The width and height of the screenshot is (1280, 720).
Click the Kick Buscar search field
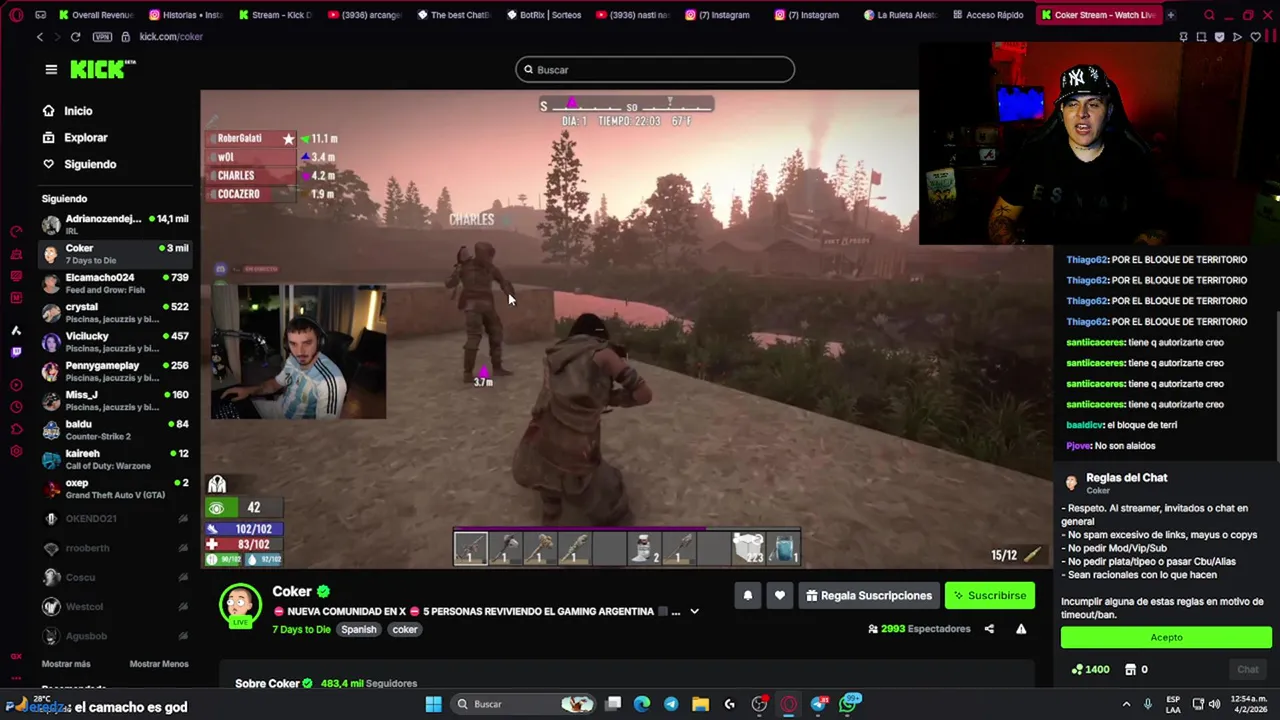click(x=655, y=69)
